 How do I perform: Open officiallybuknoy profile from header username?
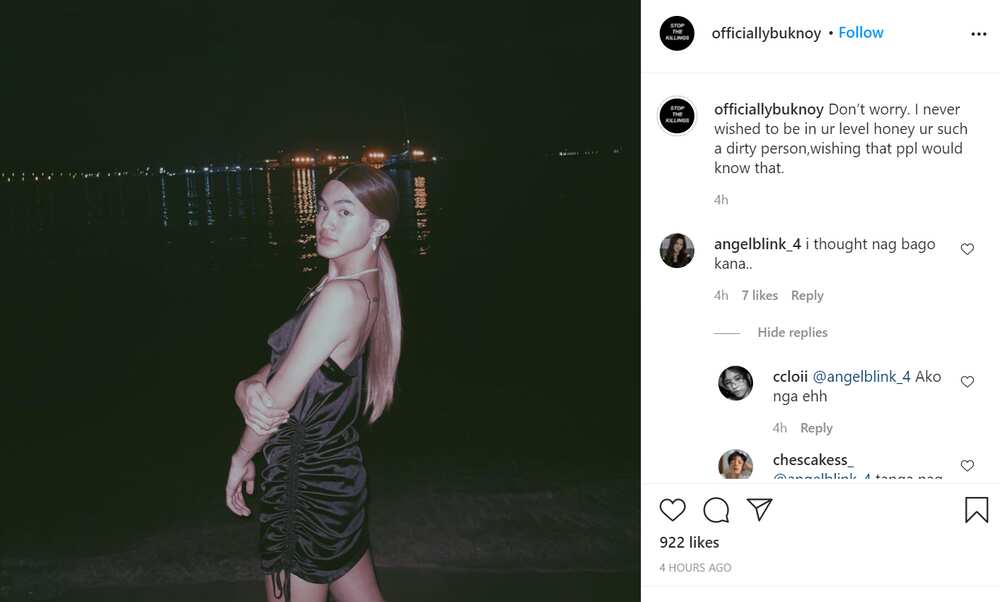[766, 33]
